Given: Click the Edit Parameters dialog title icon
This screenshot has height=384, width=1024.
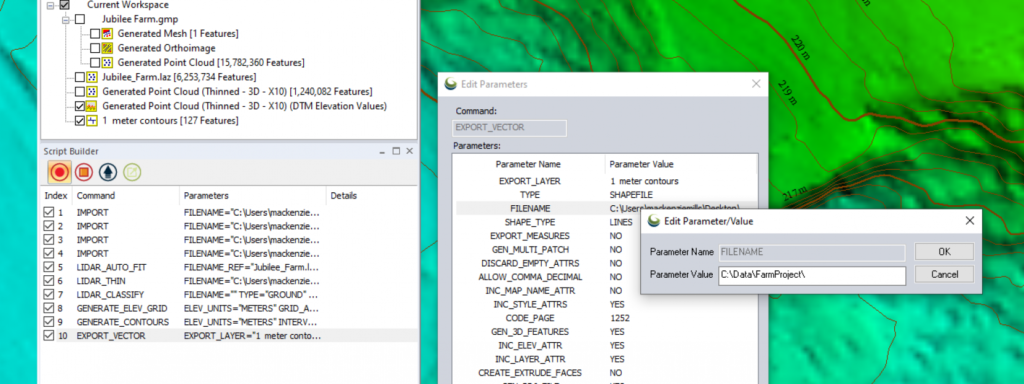Looking at the screenshot, I should 450,84.
